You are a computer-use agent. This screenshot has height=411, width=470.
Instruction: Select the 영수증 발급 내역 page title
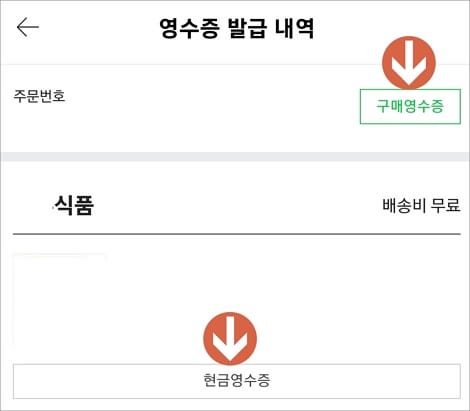click(237, 29)
